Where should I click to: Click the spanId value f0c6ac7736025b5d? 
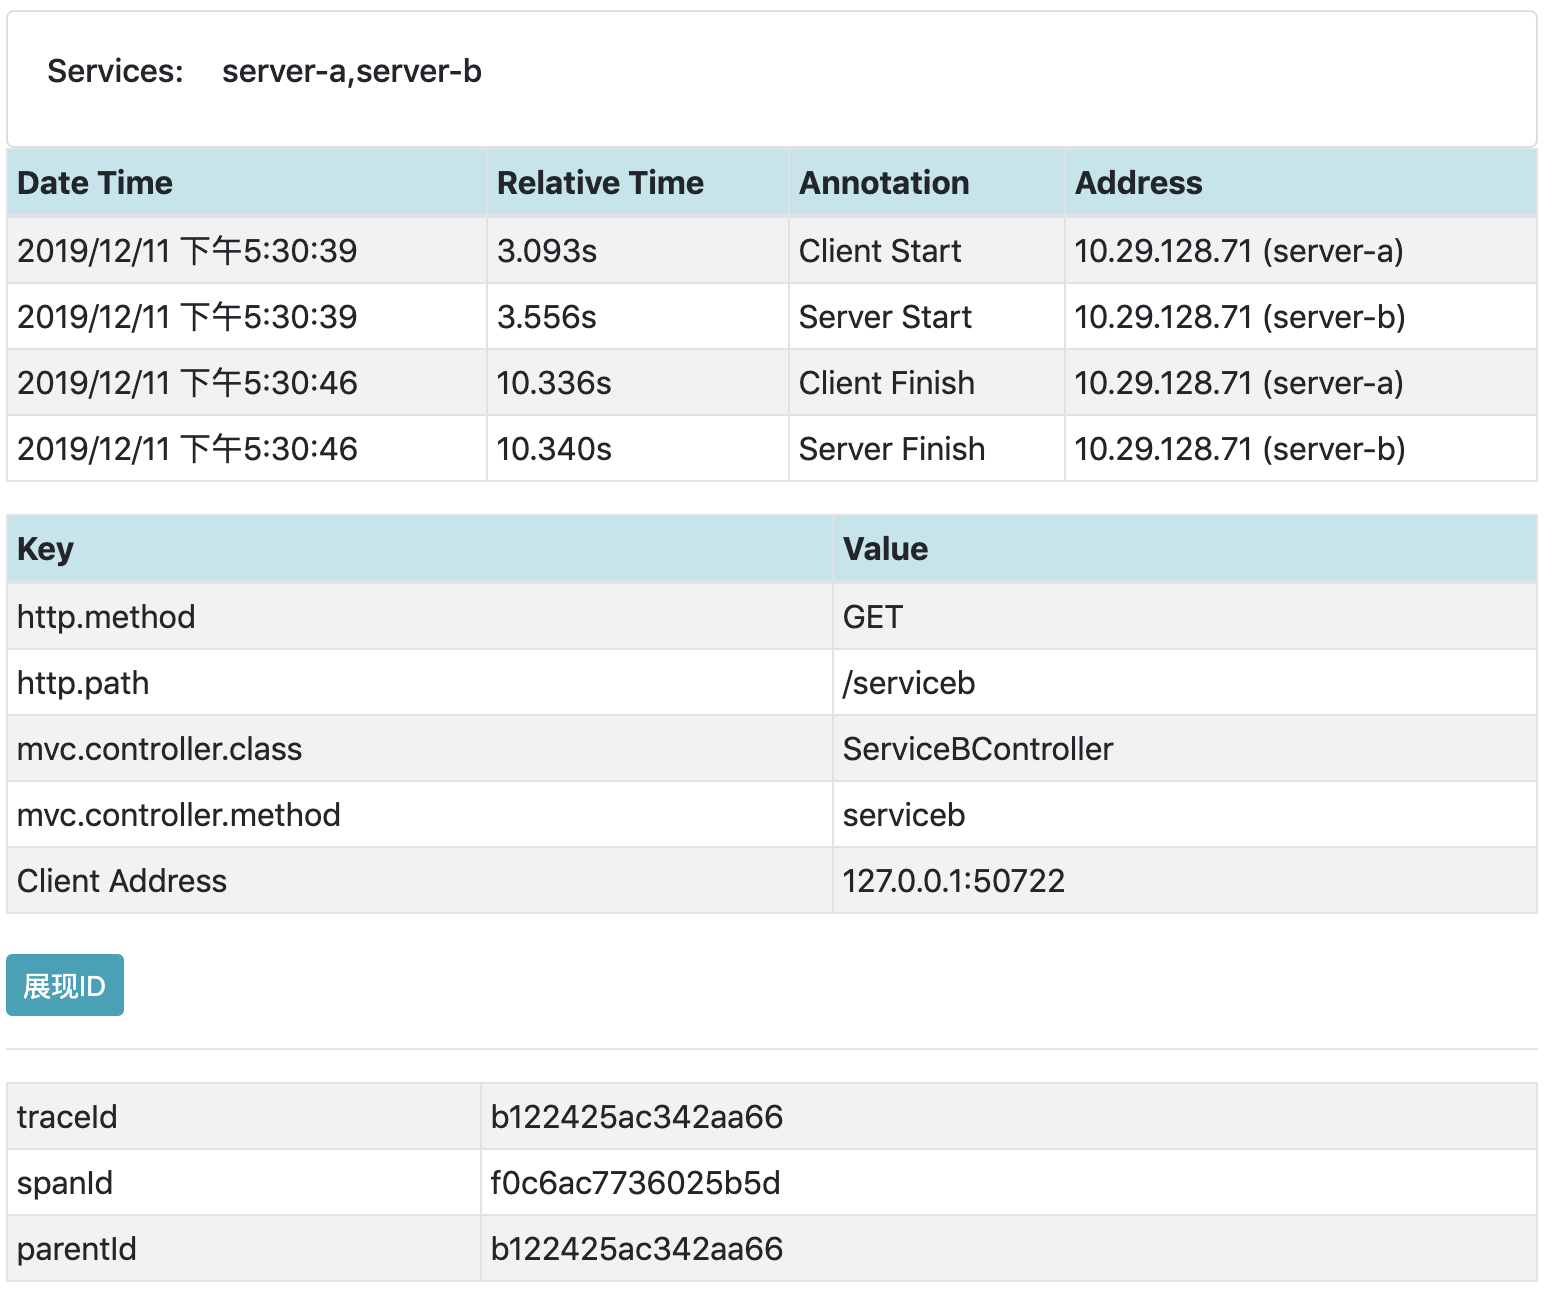pyautogui.click(x=635, y=1183)
